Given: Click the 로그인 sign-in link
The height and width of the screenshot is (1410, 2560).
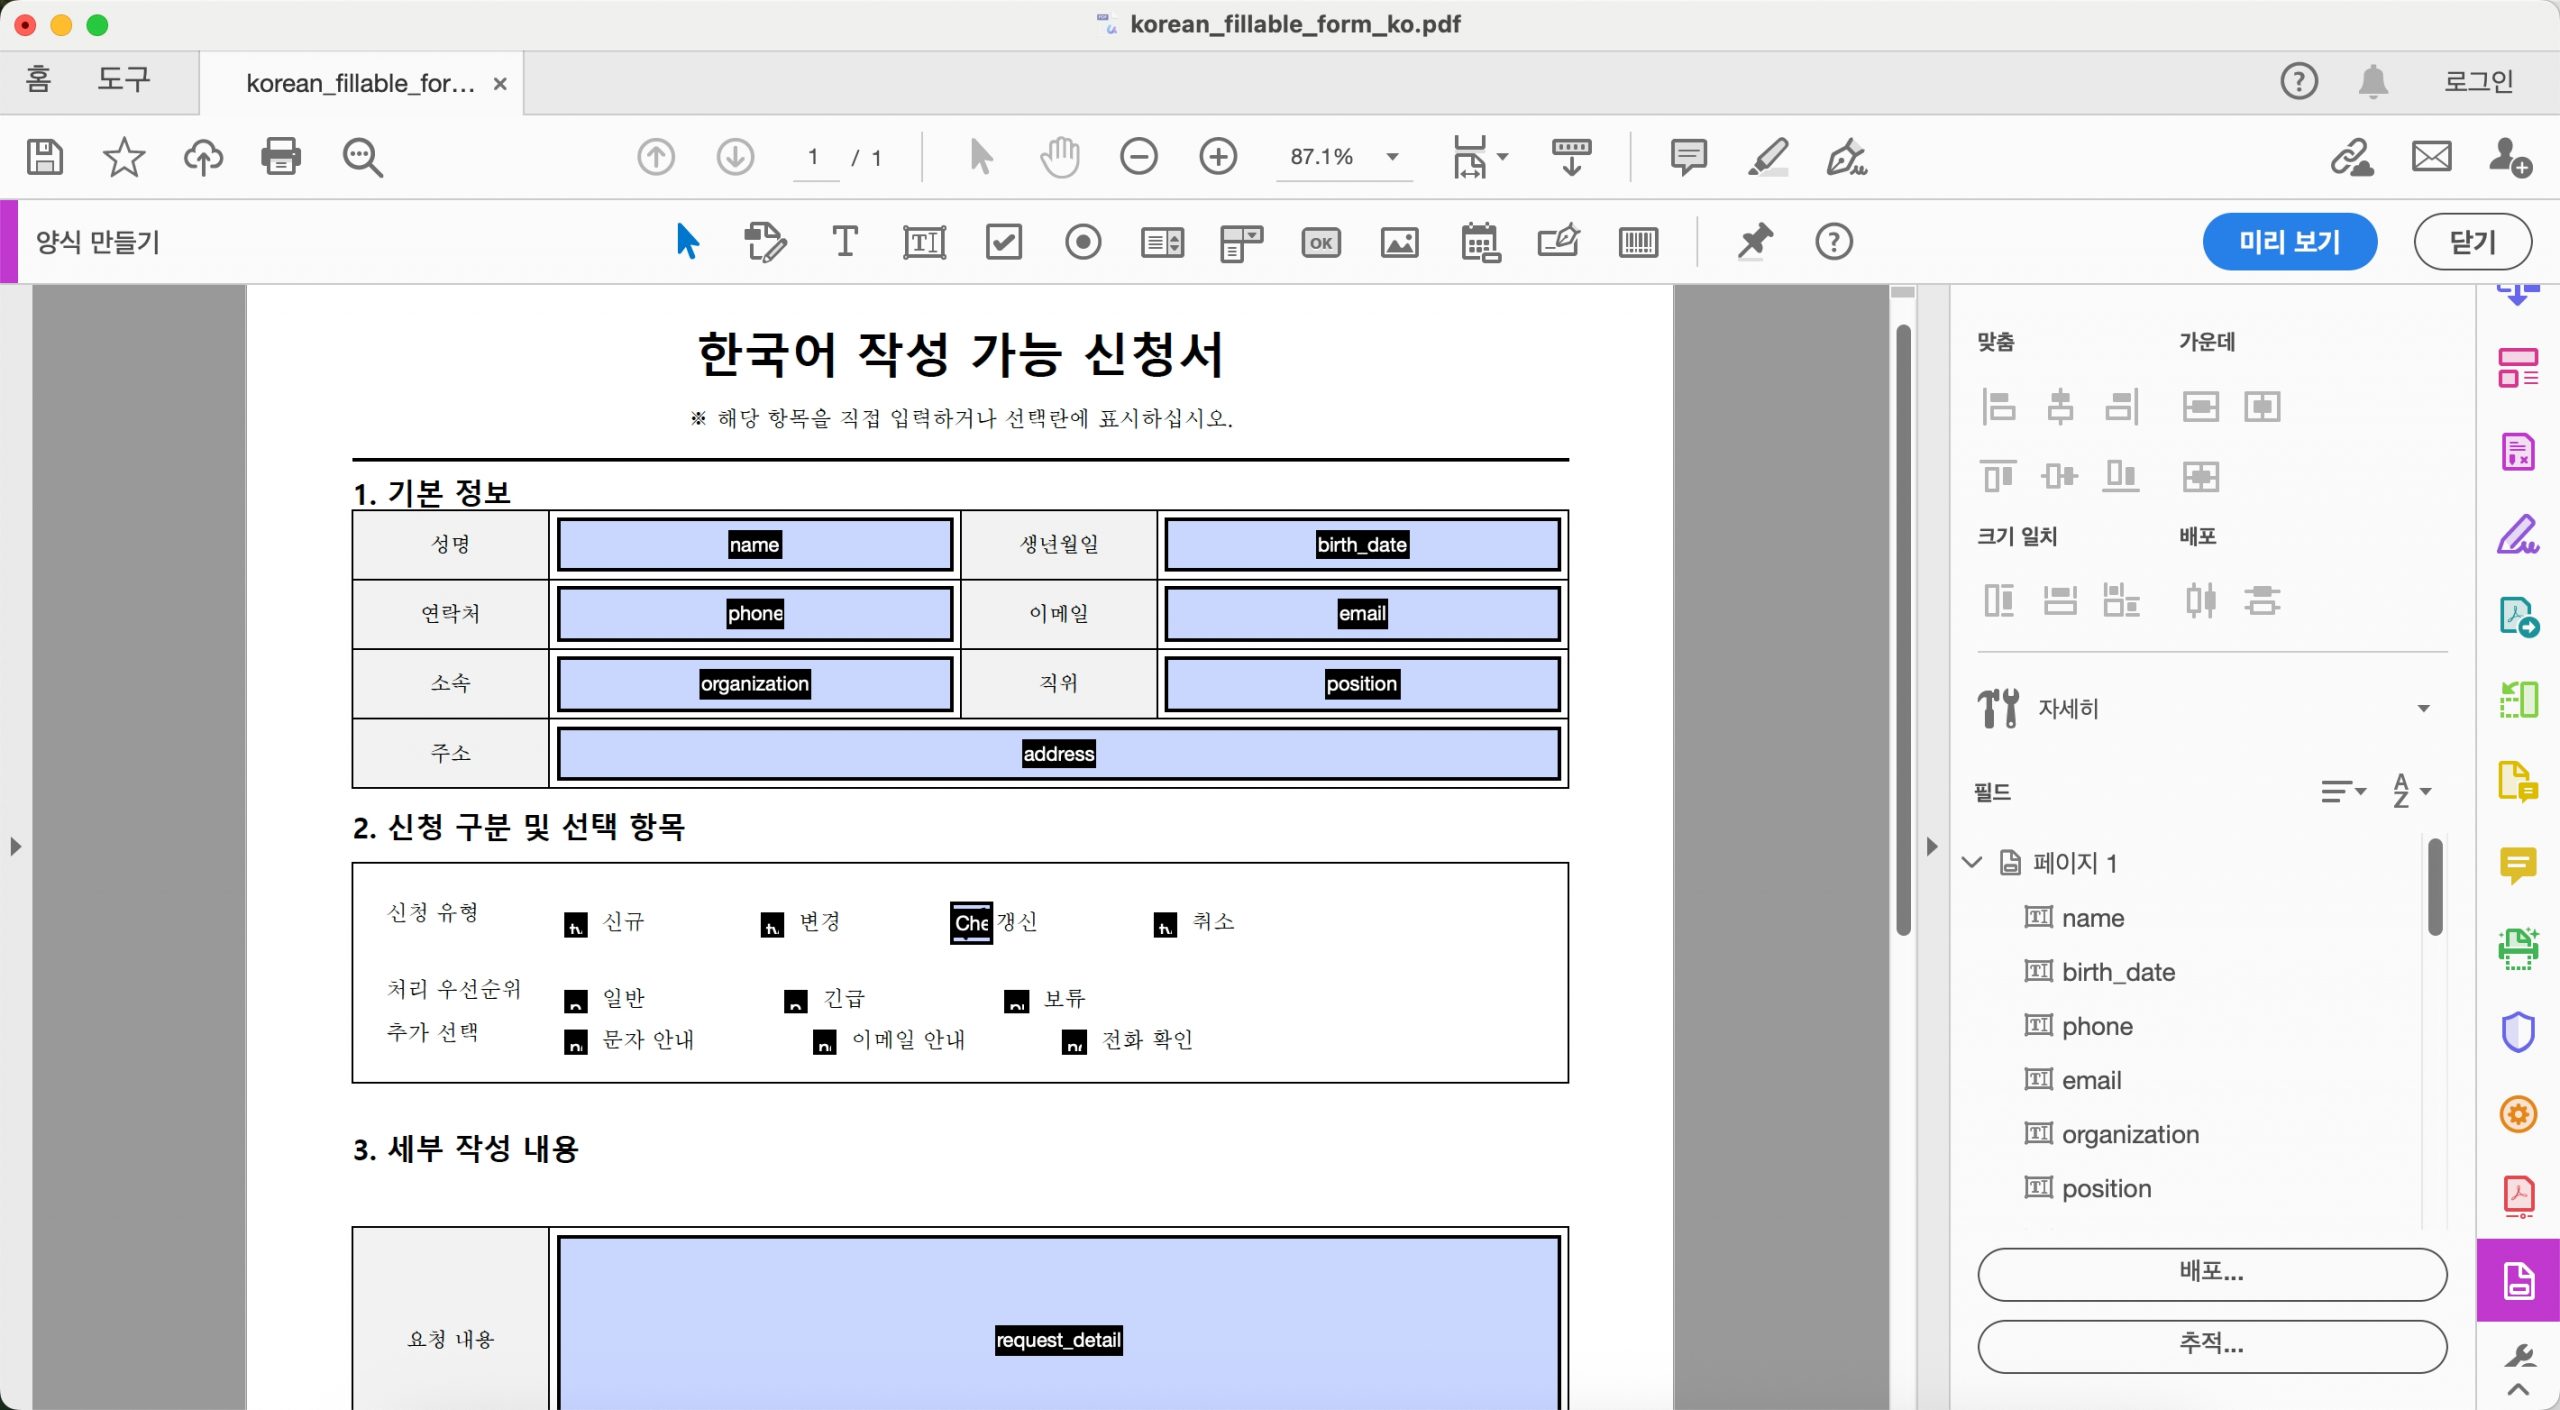Looking at the screenshot, I should (2478, 81).
